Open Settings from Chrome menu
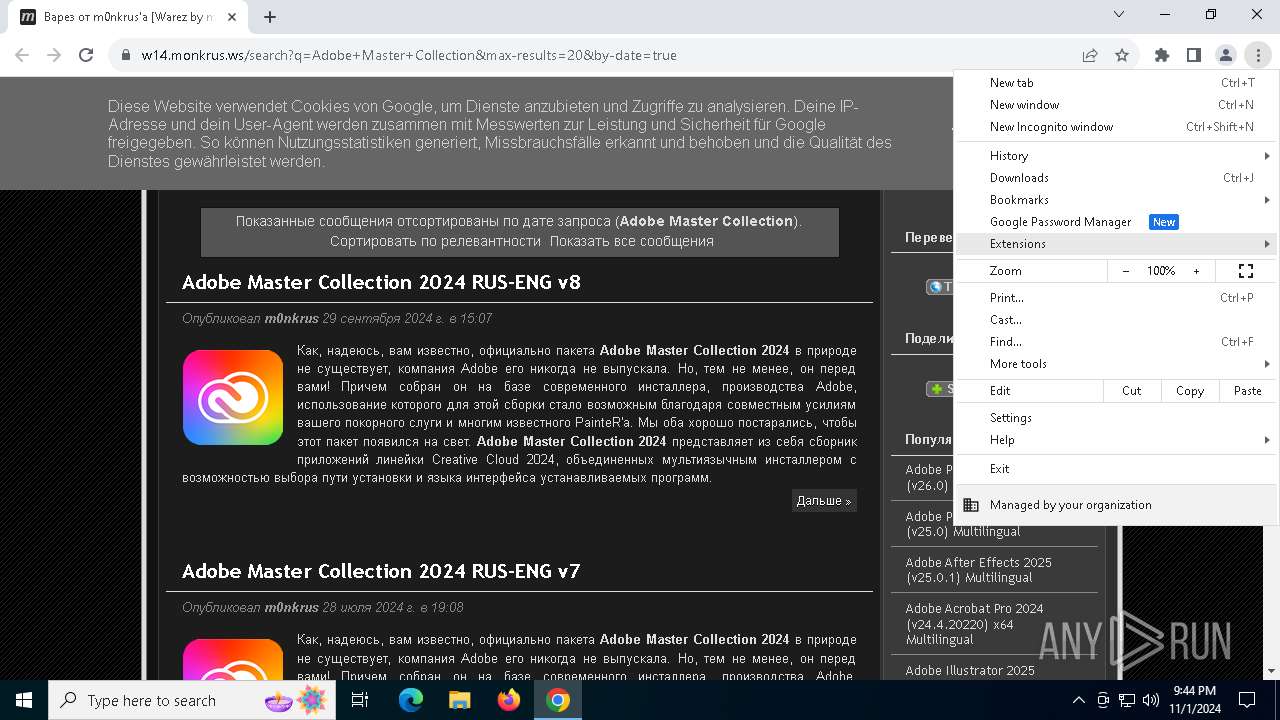 (x=1115, y=418)
